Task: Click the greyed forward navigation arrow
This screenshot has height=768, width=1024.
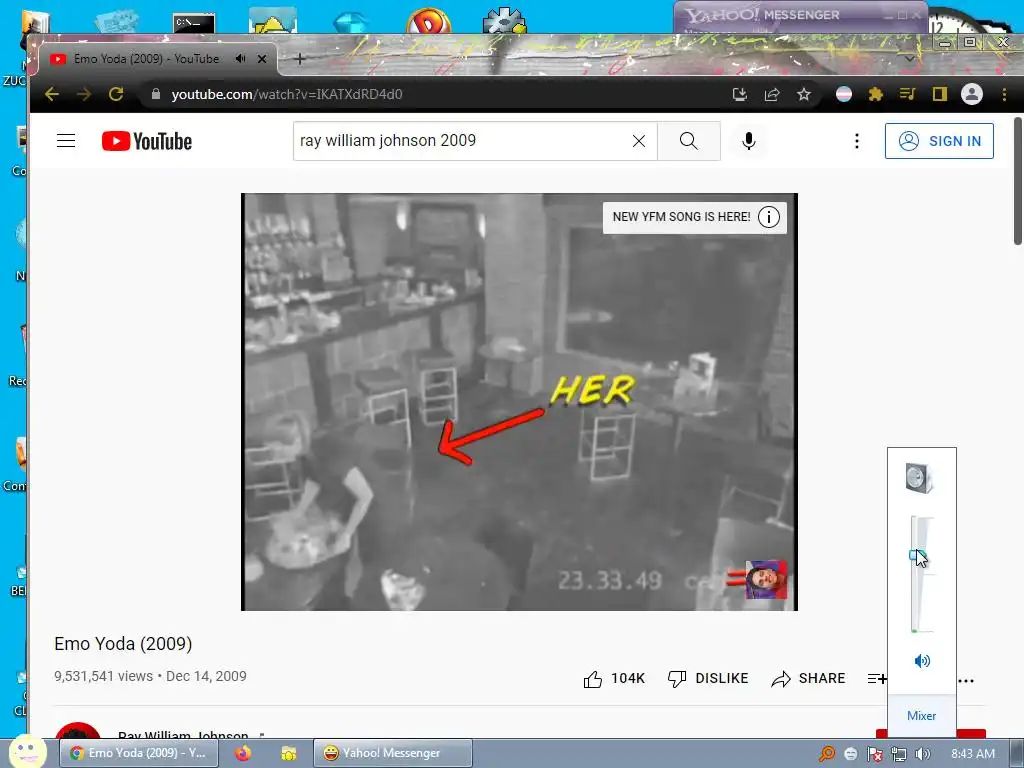Action: (x=84, y=94)
